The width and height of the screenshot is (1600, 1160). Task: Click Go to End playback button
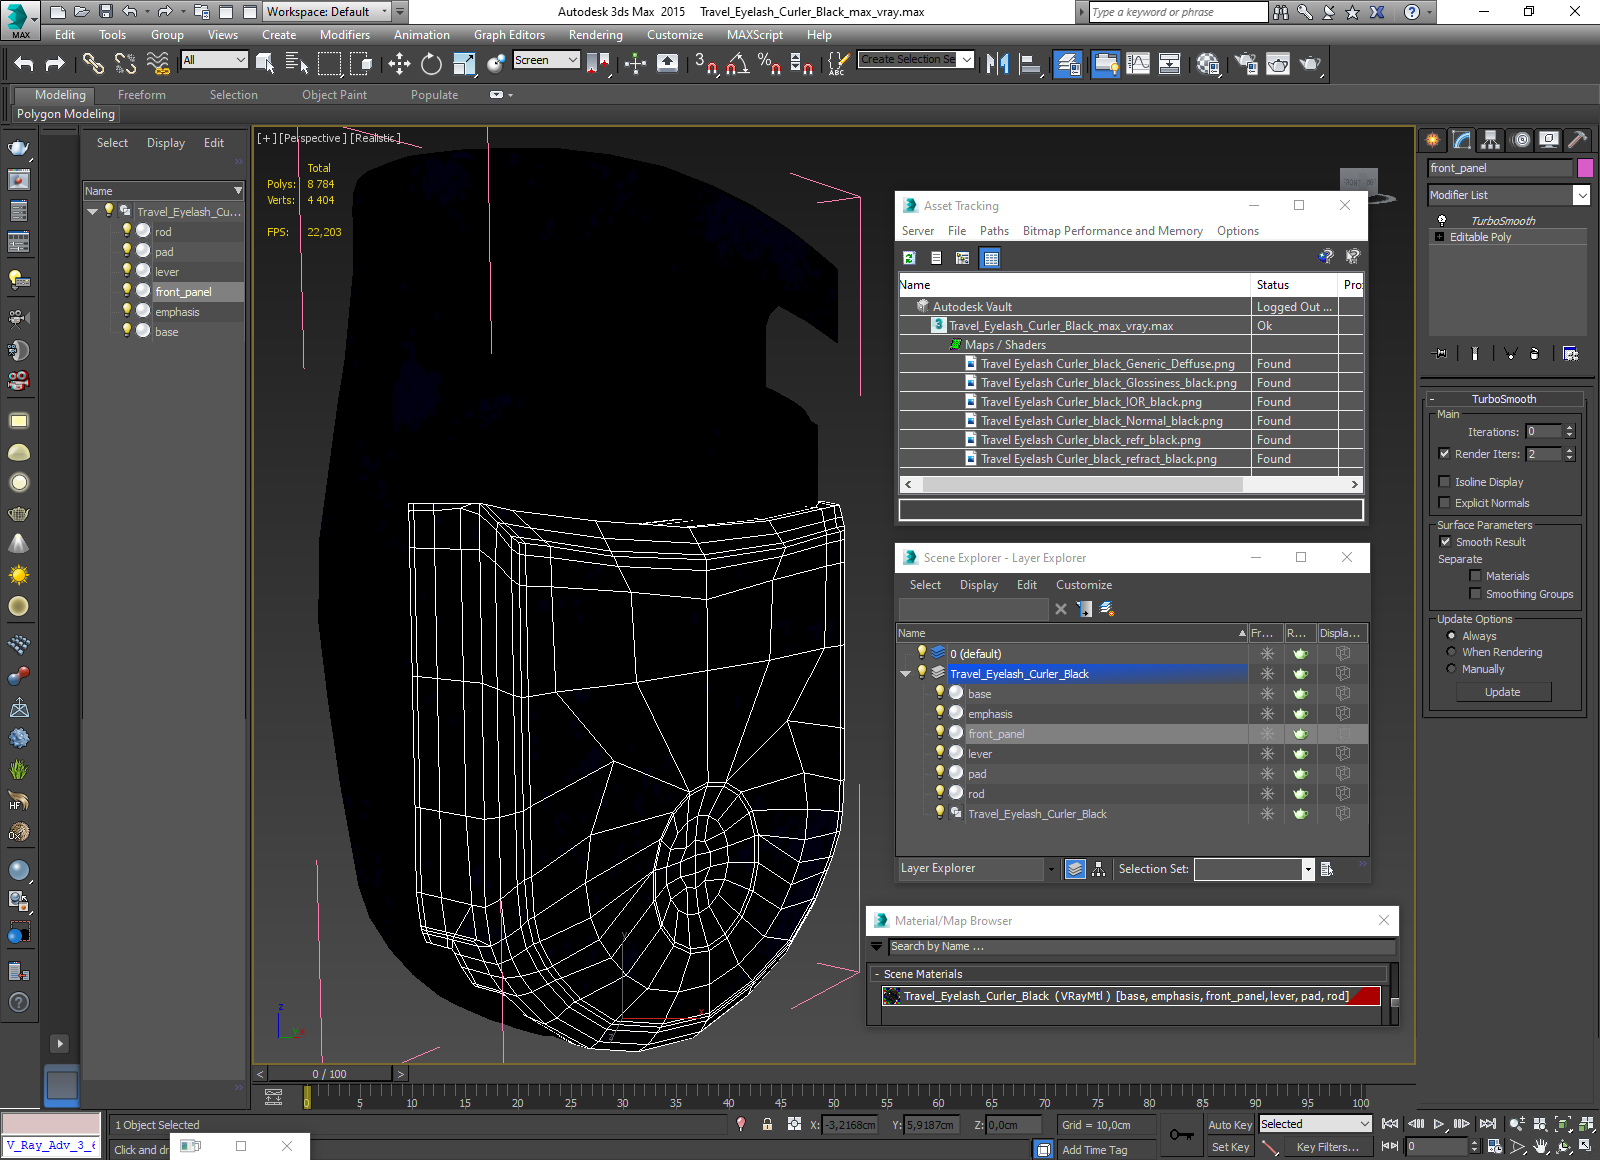(1488, 1124)
